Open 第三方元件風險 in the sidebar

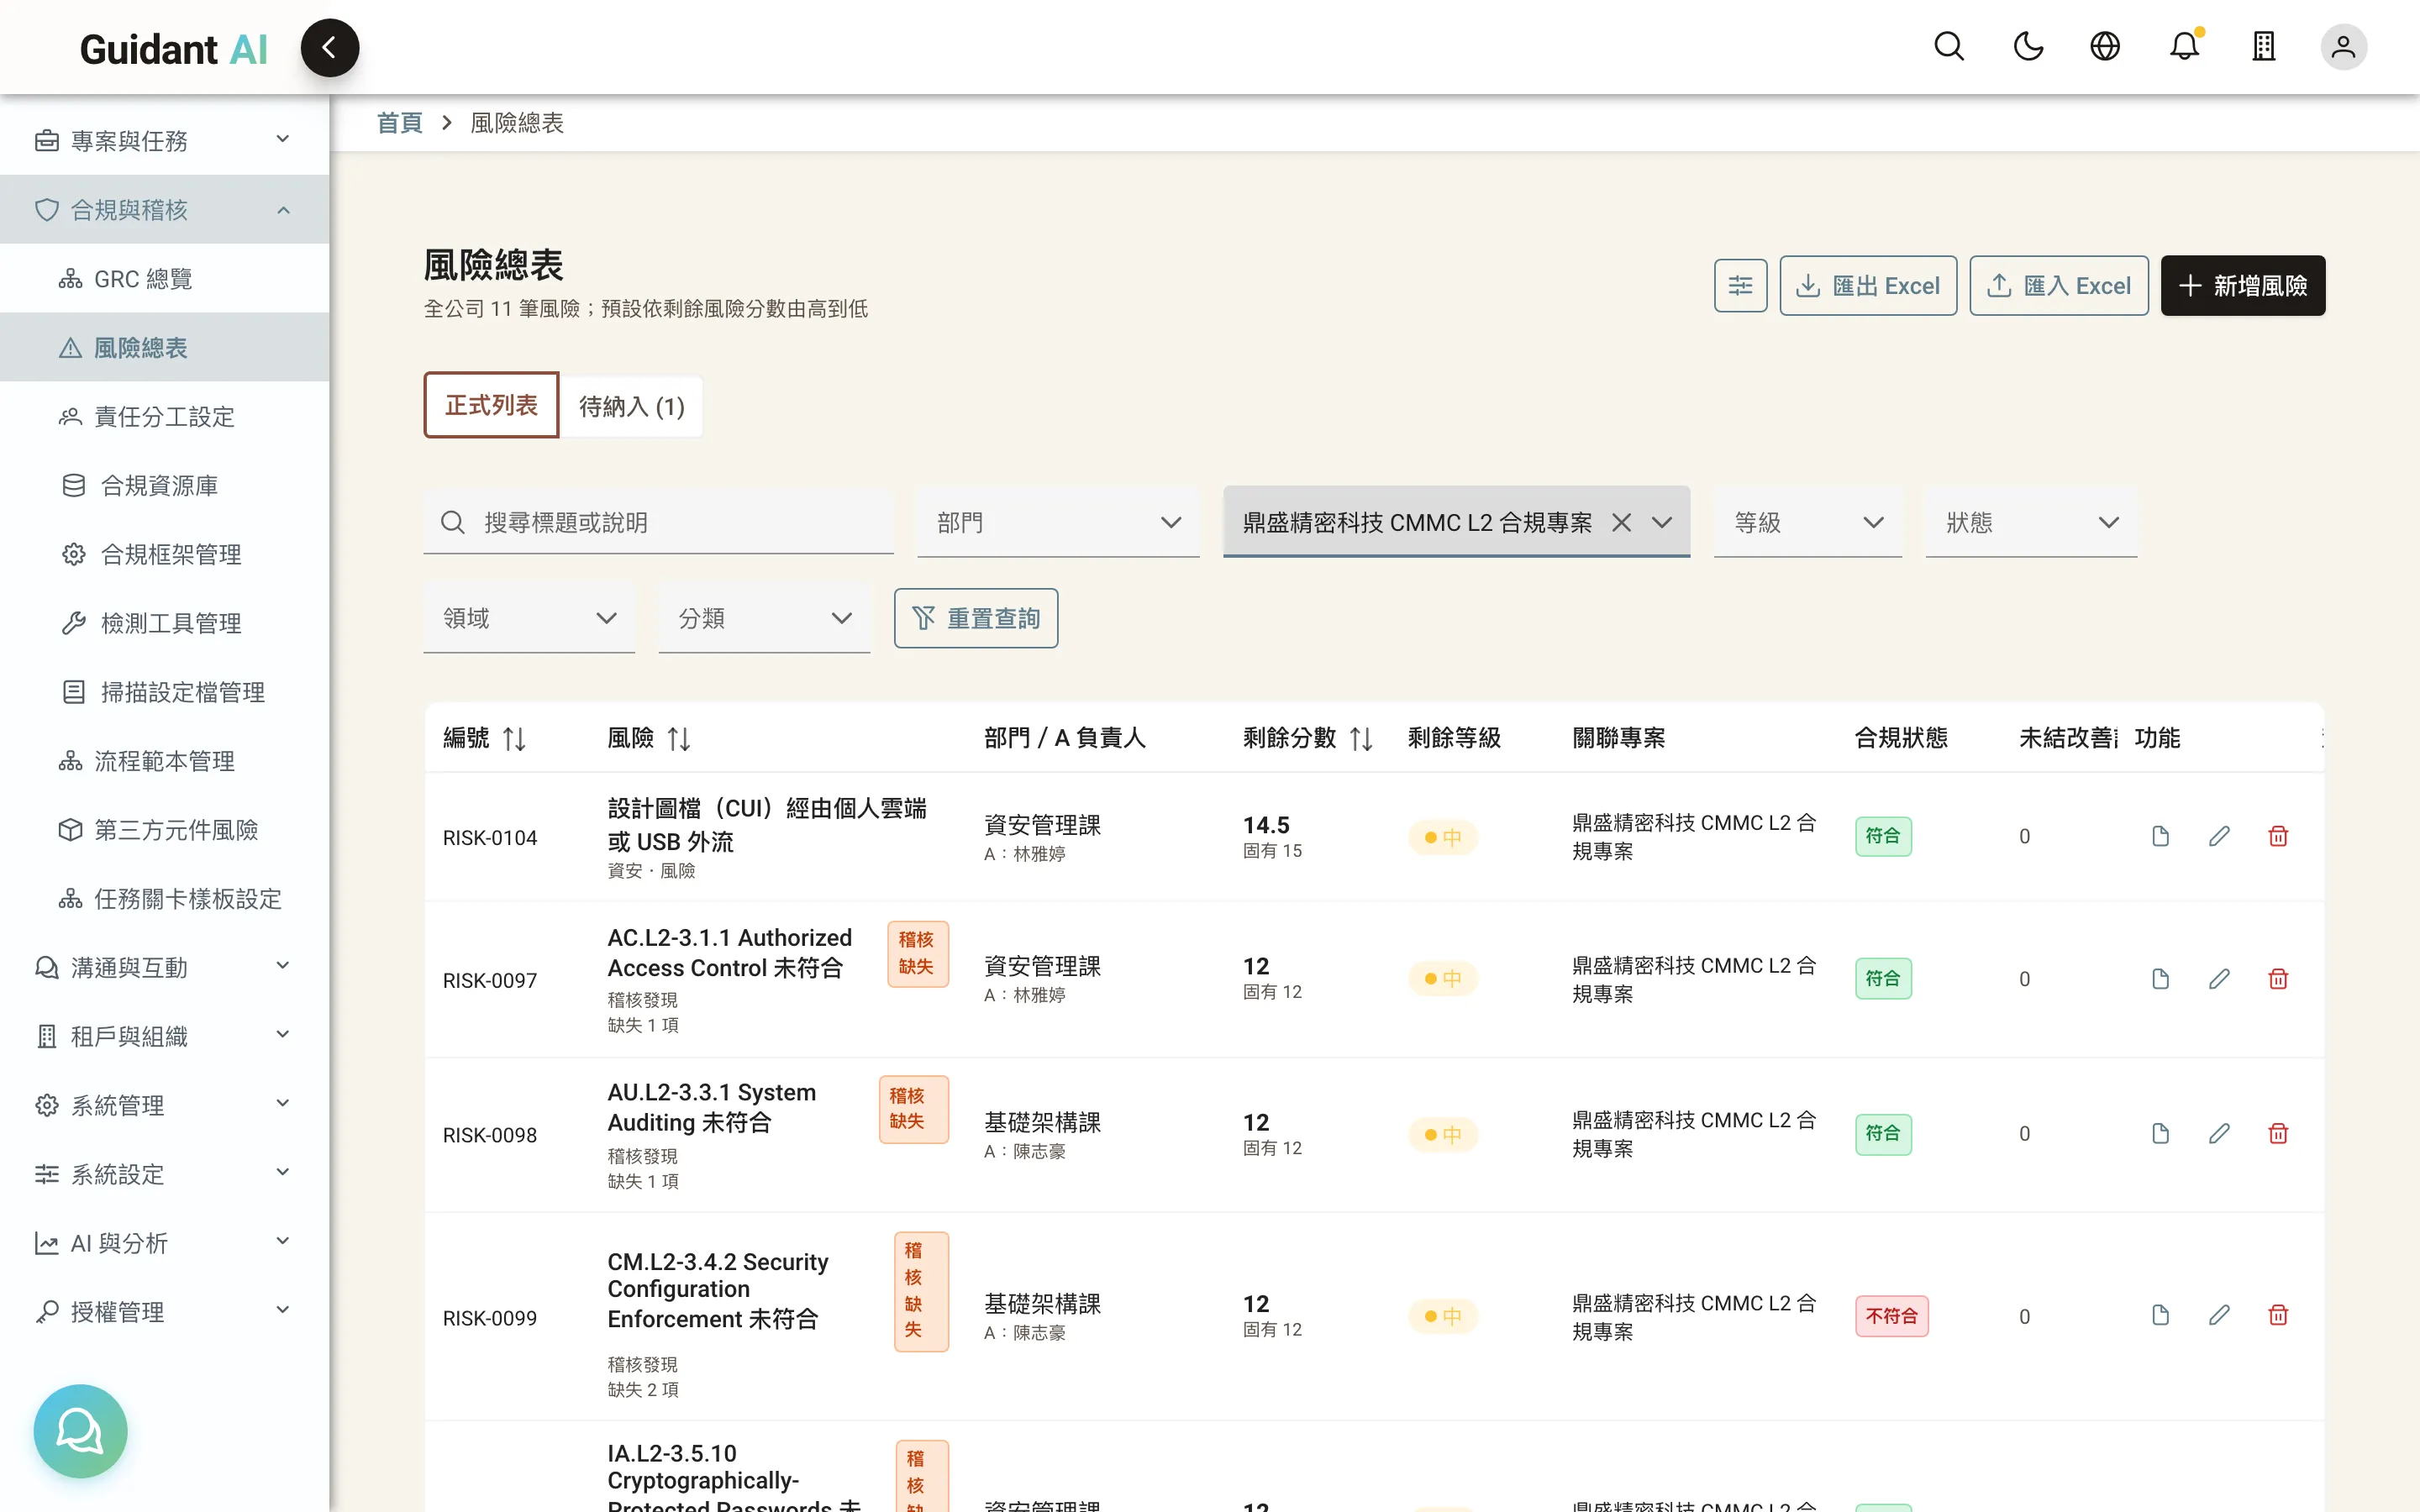pos(164,829)
